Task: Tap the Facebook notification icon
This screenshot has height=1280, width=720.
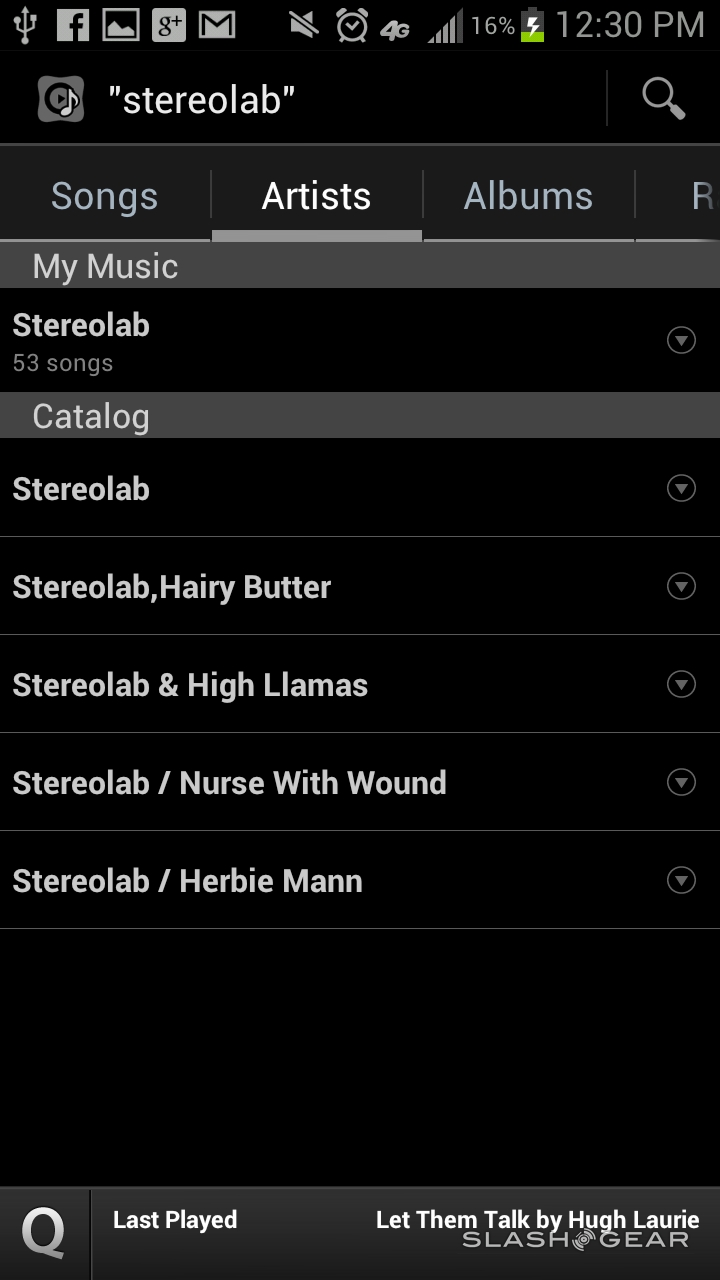Action: [x=72, y=24]
